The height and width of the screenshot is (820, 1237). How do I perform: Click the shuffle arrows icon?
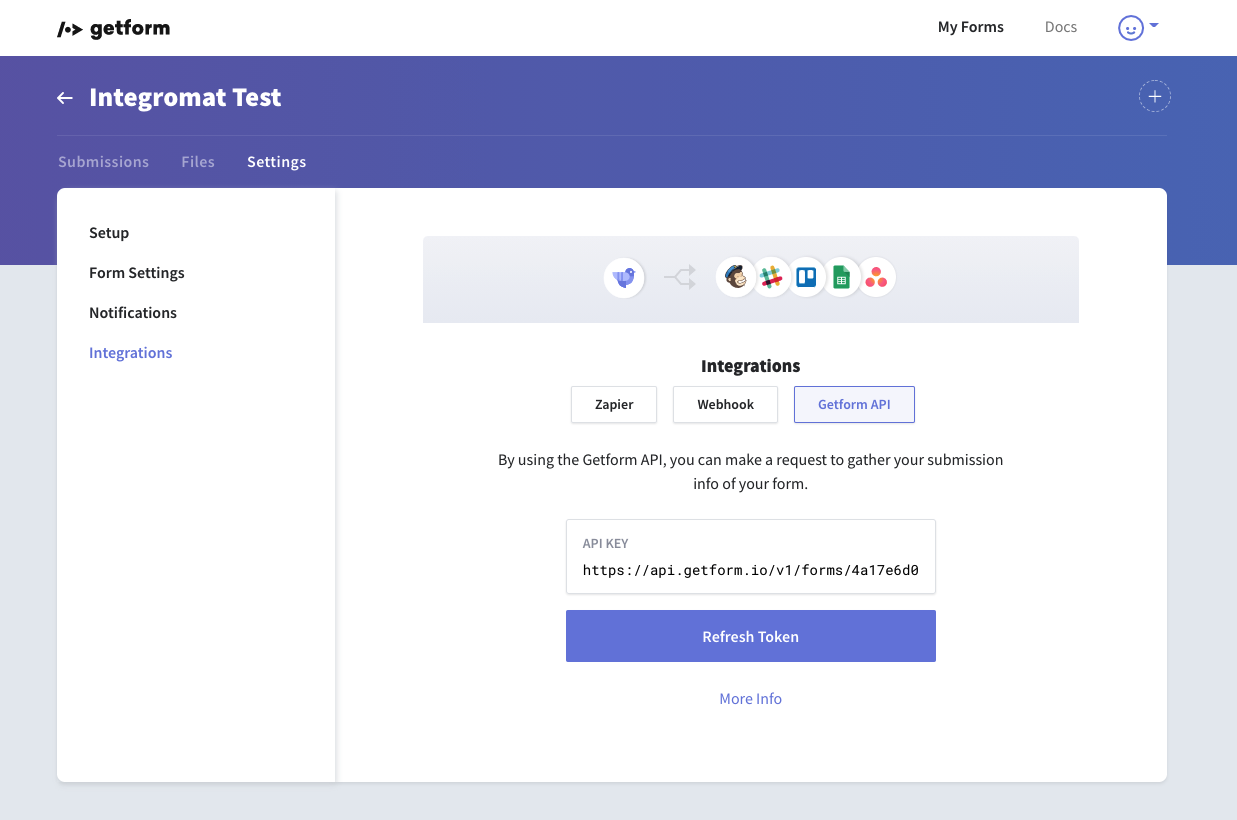(680, 277)
